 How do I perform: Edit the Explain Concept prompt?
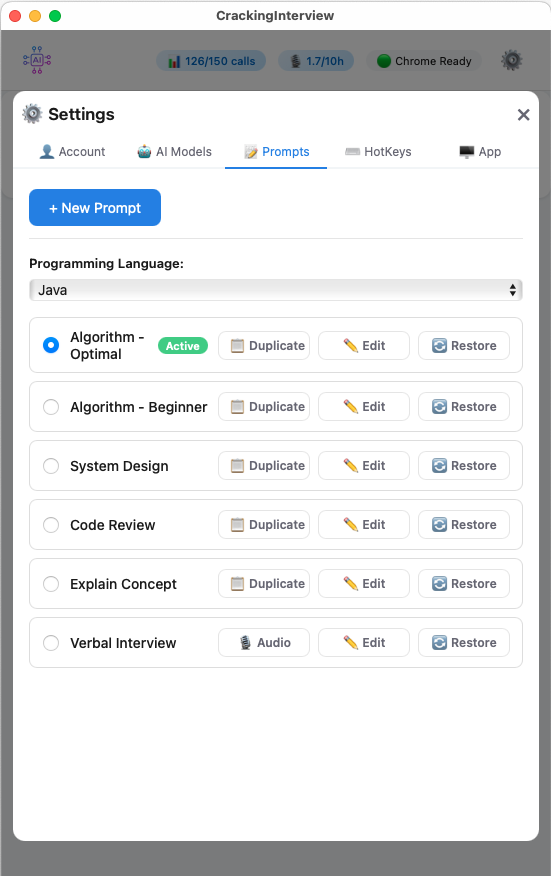coord(364,583)
